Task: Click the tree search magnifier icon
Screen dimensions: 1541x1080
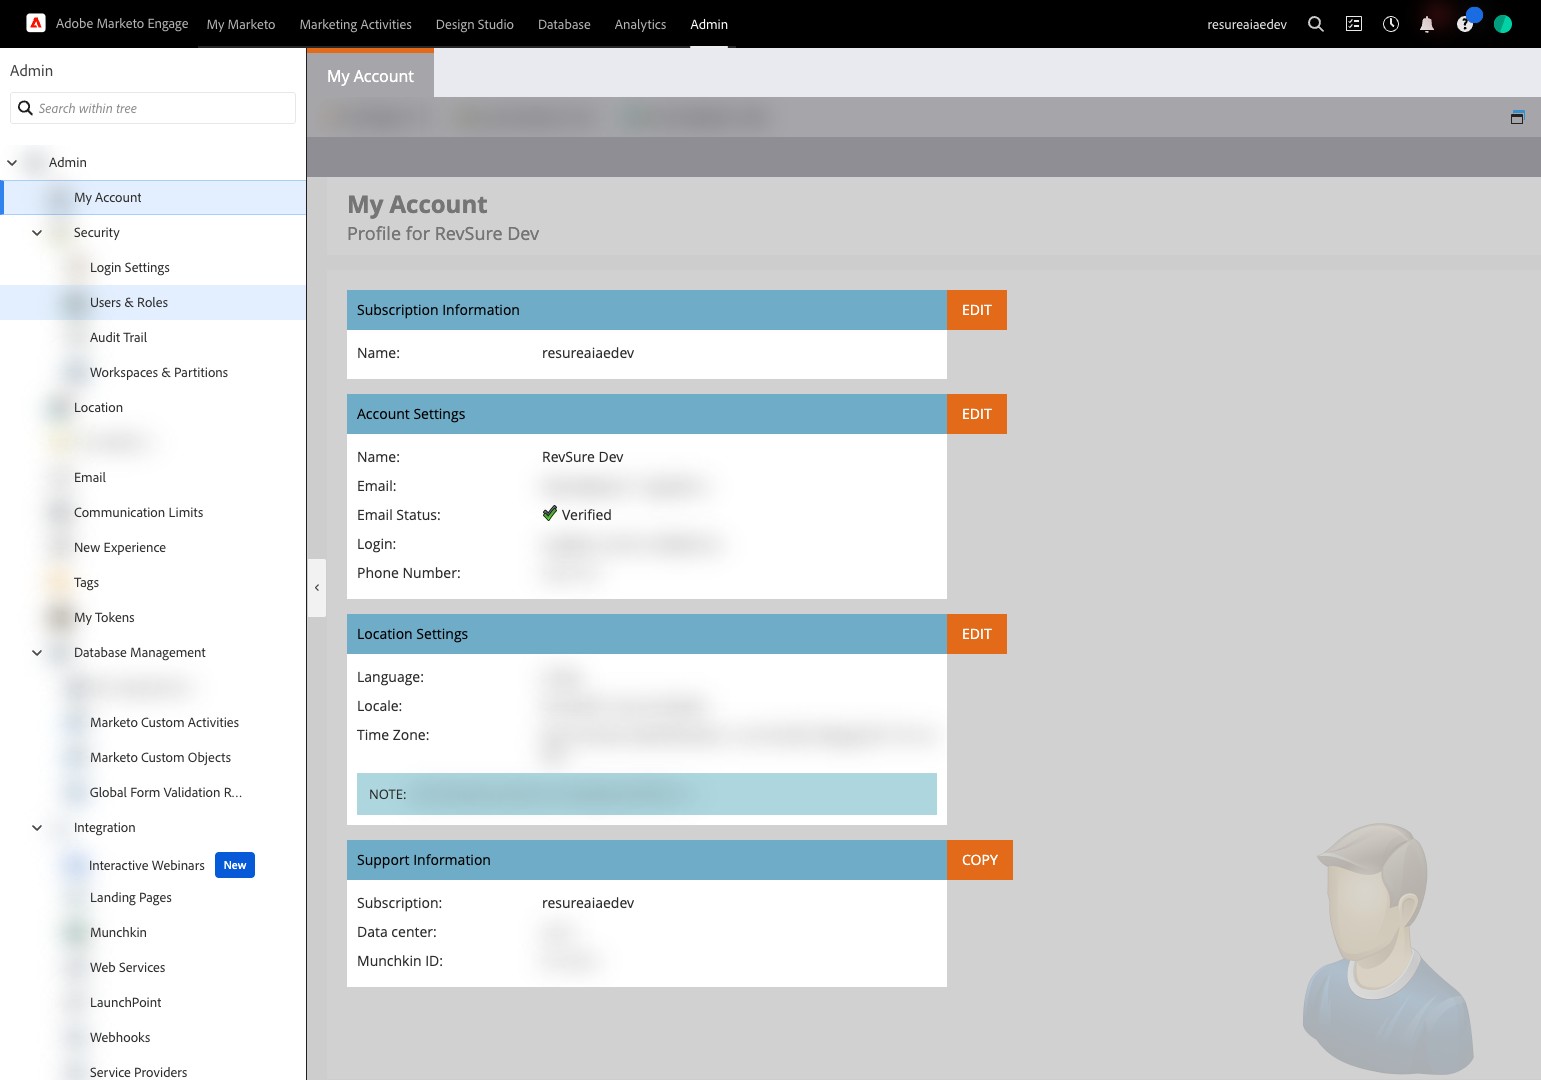Action: click(26, 108)
